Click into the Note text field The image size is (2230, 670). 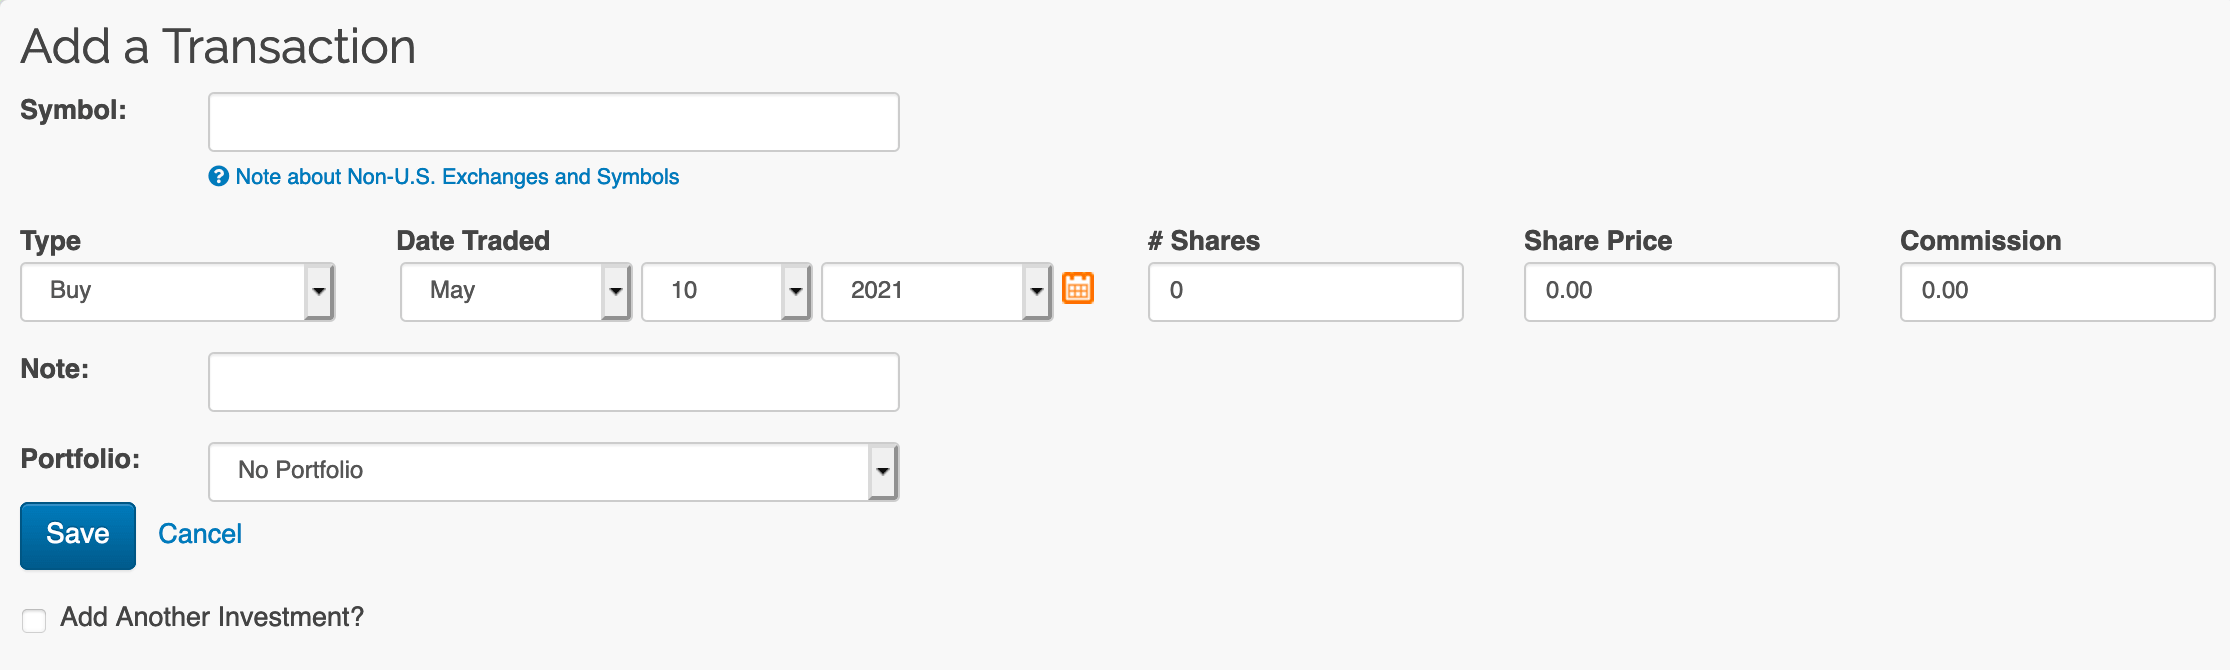(553, 382)
